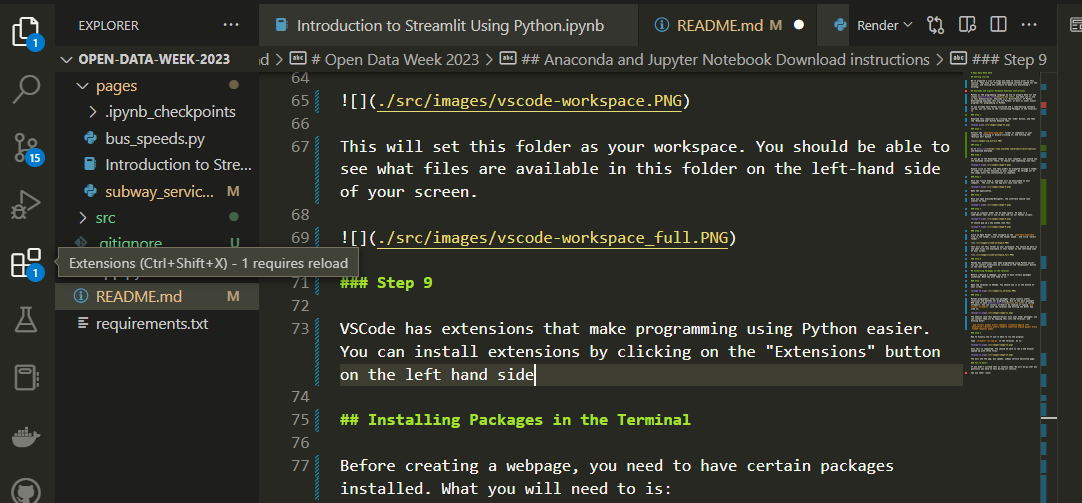Click 'Installing Packages in the Terminal' heading
The height and width of the screenshot is (503, 1082).
point(515,420)
